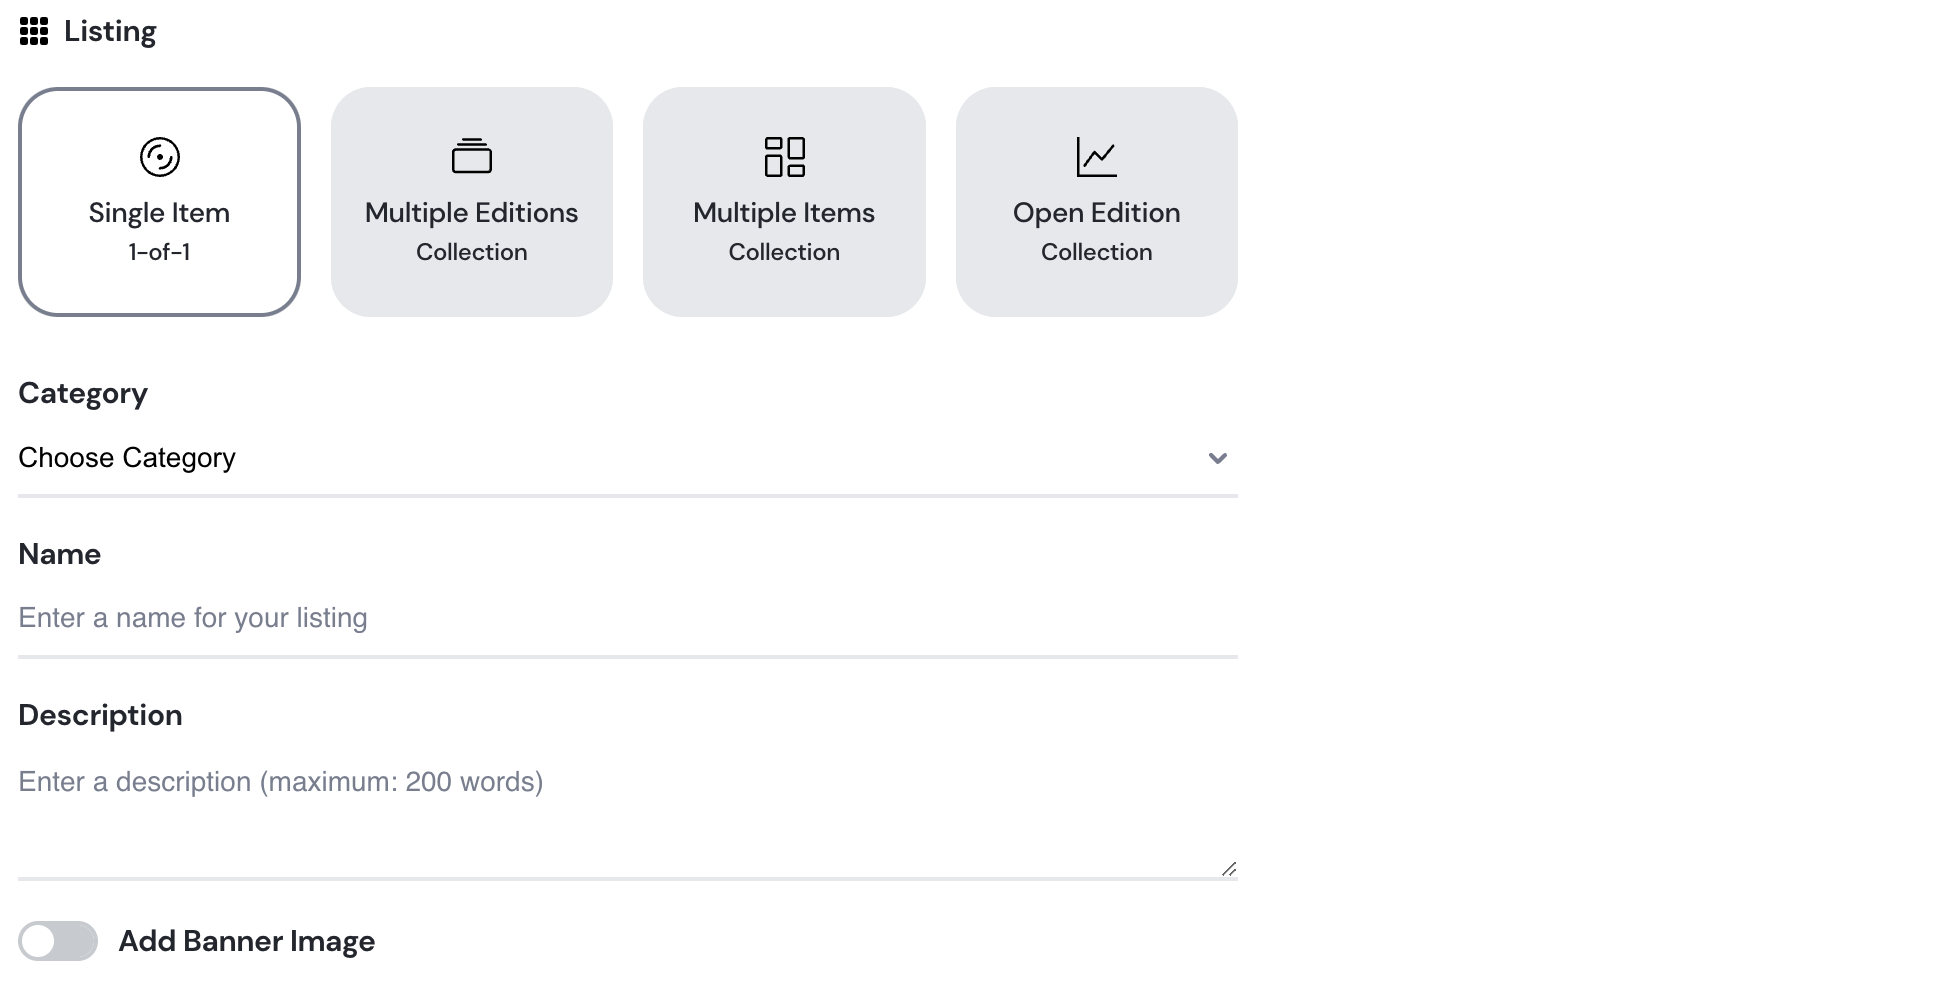1942x984 pixels.
Task: Click the Description field label
Action: (x=100, y=715)
